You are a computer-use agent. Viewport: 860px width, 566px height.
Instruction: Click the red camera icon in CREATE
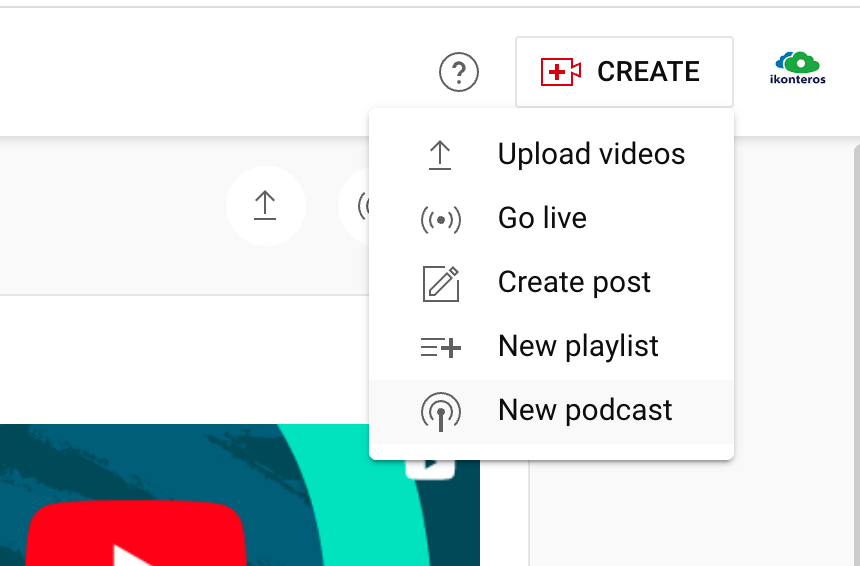tap(561, 72)
